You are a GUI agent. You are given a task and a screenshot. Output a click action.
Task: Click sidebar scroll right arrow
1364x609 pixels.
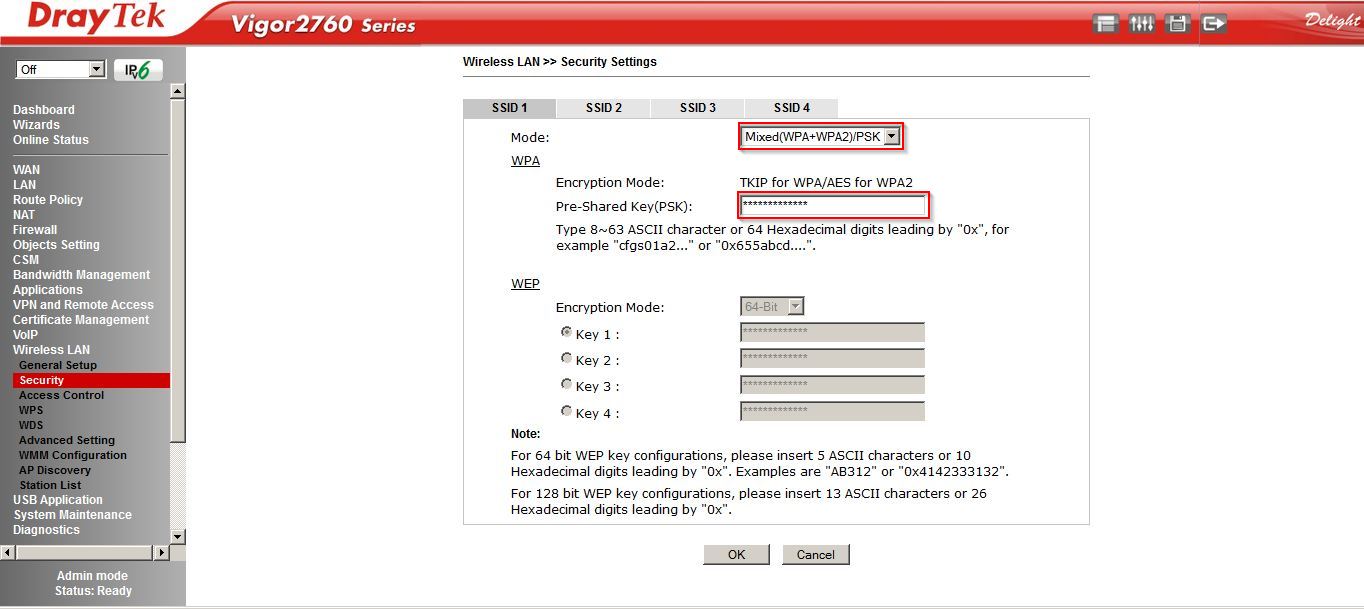[160, 552]
